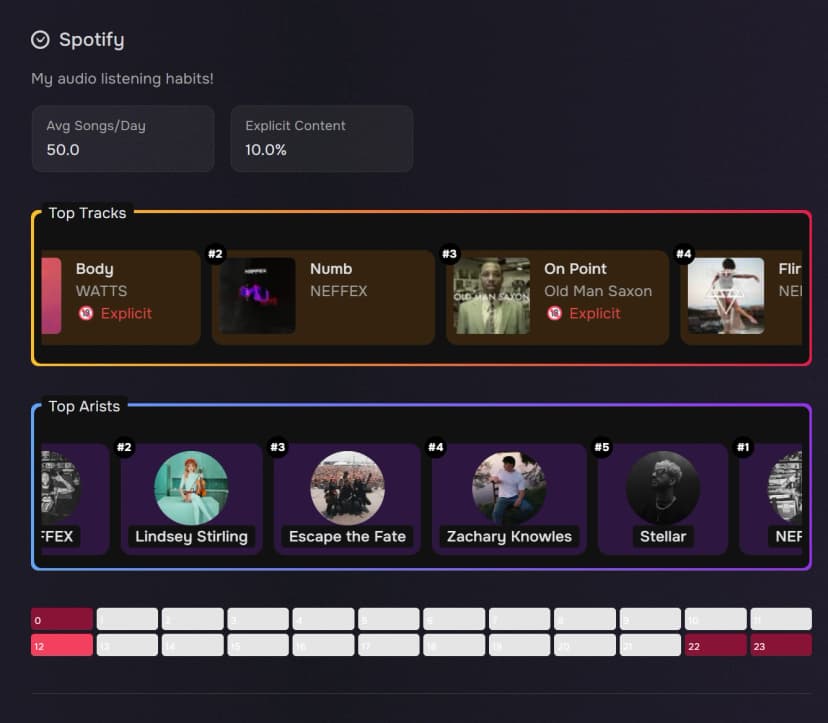Select hour 0 cell in listening heatmap
This screenshot has width=828, height=723.
point(62,619)
